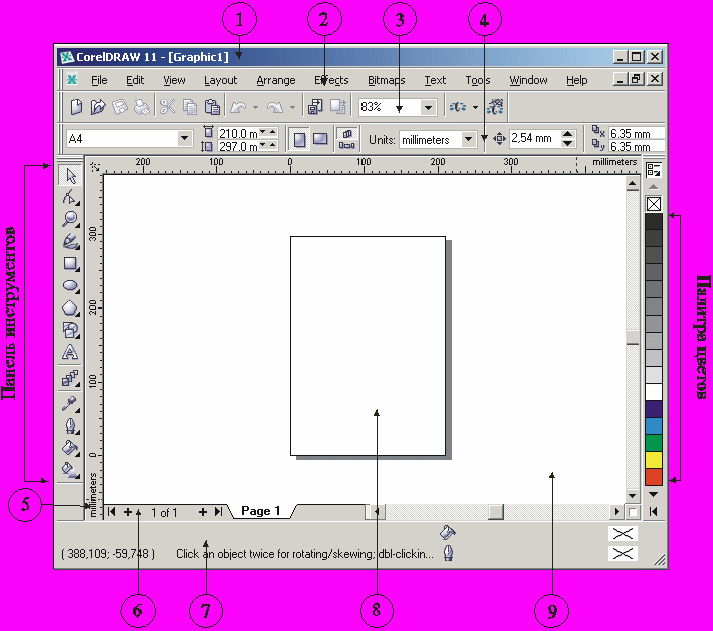Click the Import icon

pyautogui.click(x=315, y=107)
